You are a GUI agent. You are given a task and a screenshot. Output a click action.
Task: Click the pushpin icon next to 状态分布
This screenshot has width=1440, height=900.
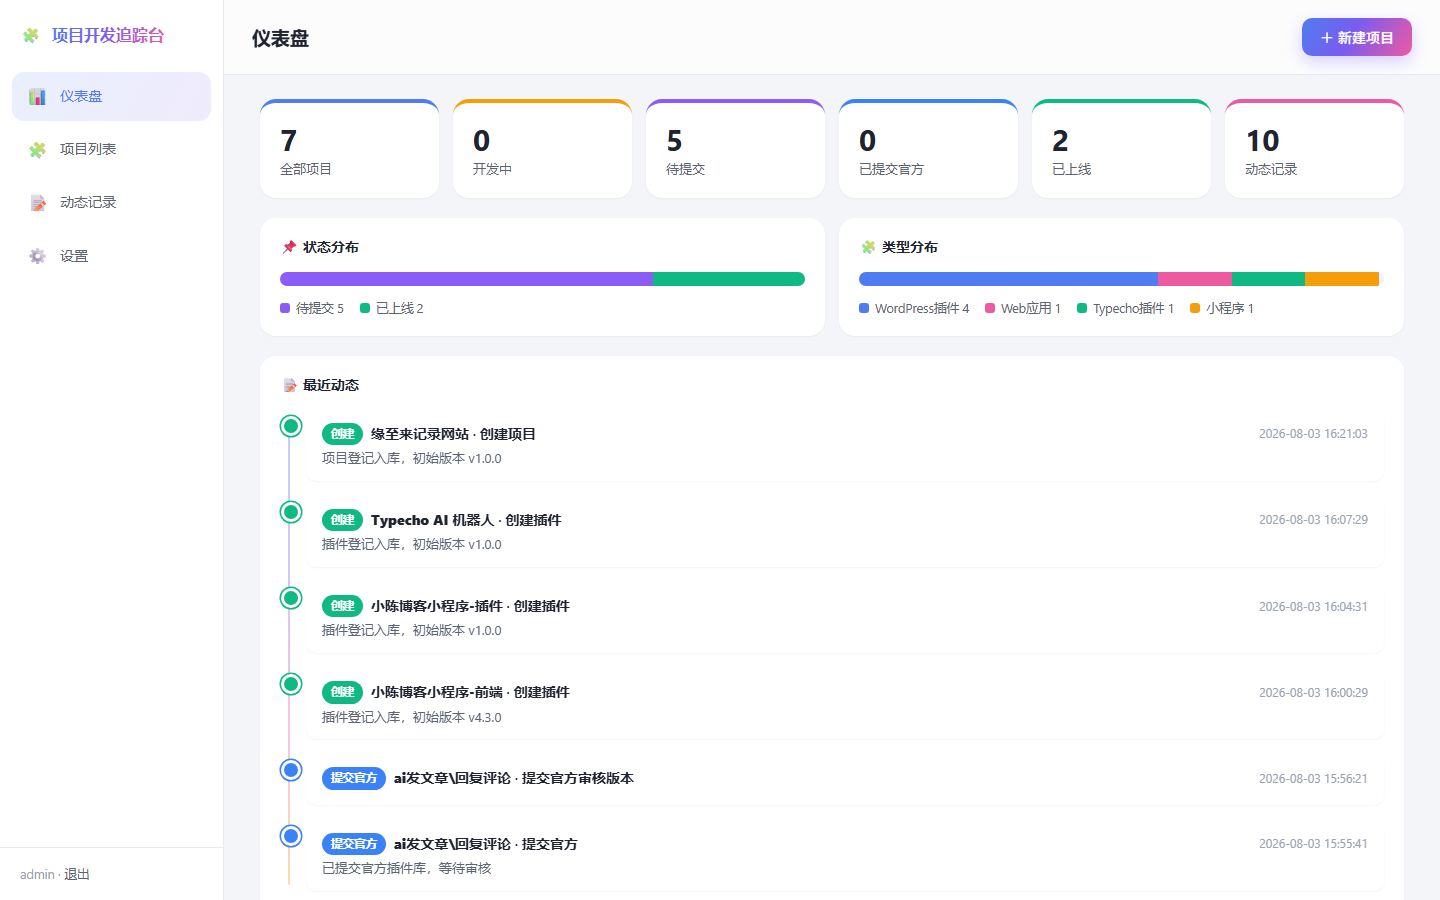tap(289, 247)
